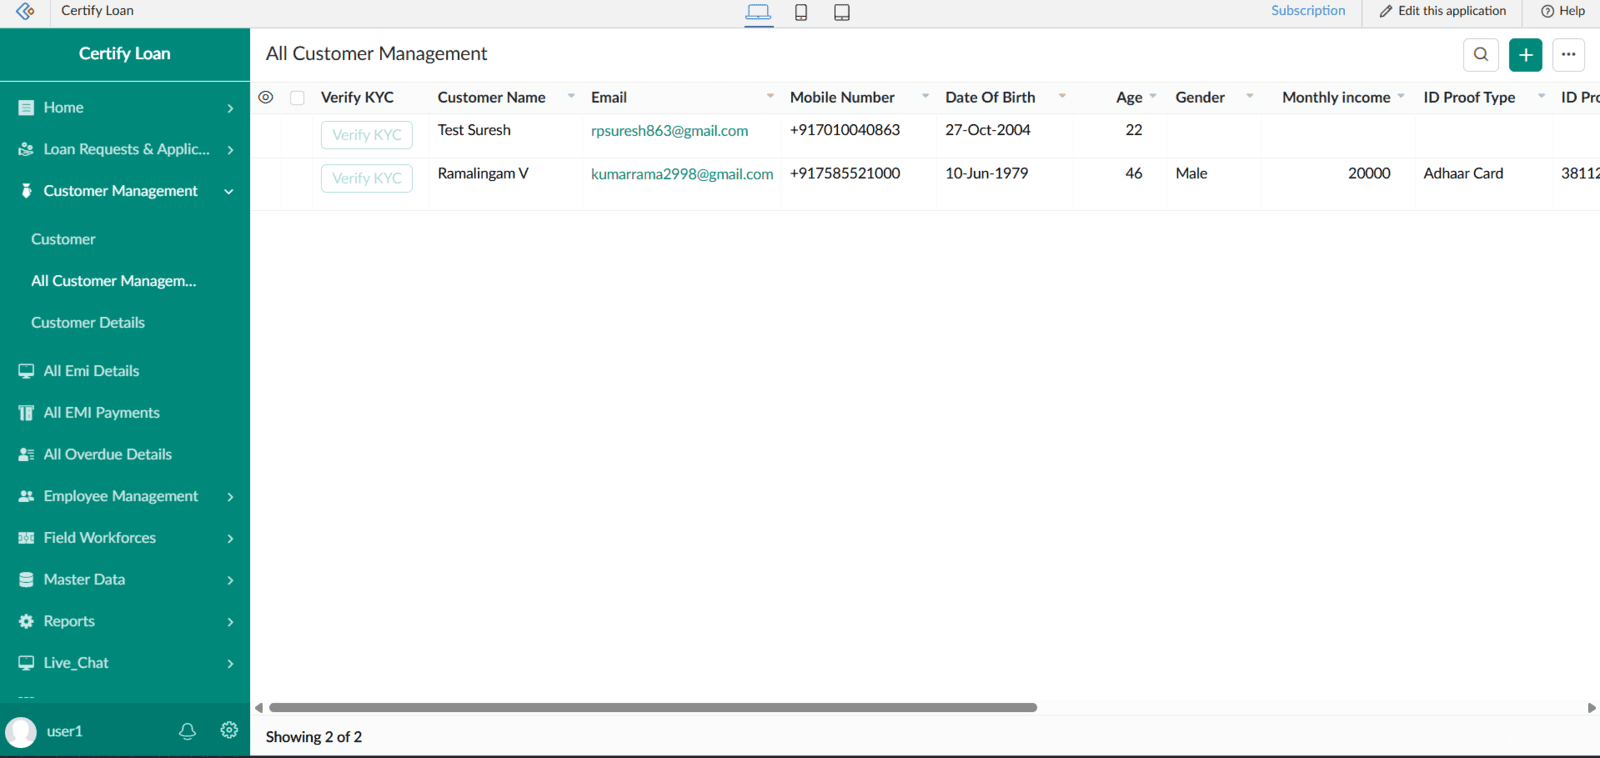Viewport: 1600px width, 758px height.
Task: Go to All Emi Details
Action: 91,371
